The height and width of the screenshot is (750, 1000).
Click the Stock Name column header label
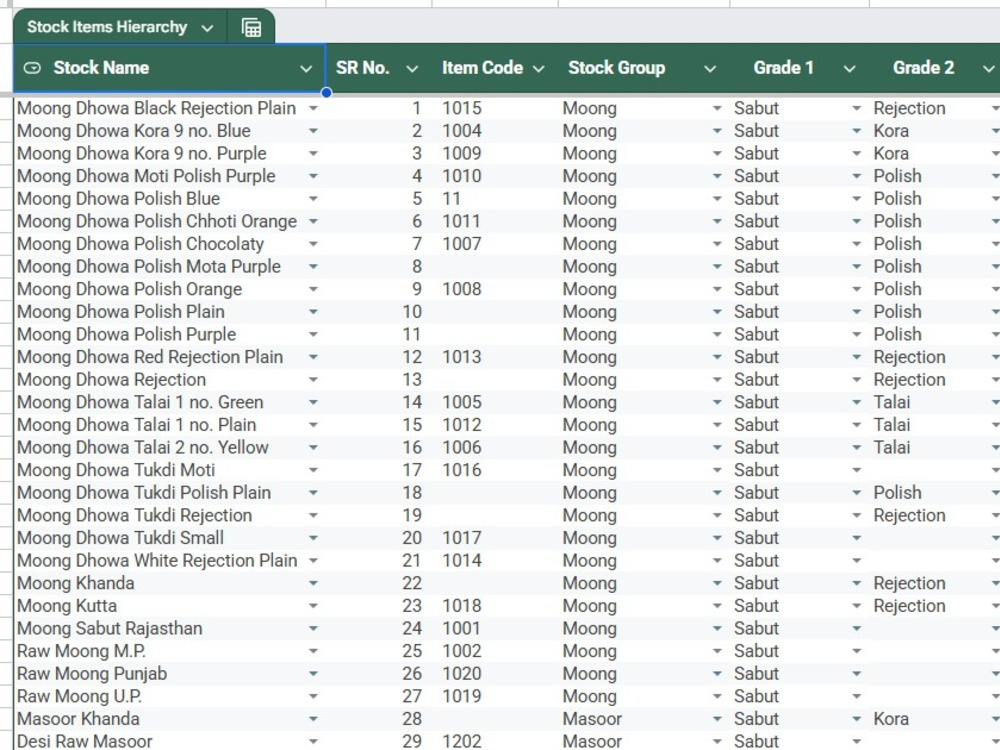point(101,68)
